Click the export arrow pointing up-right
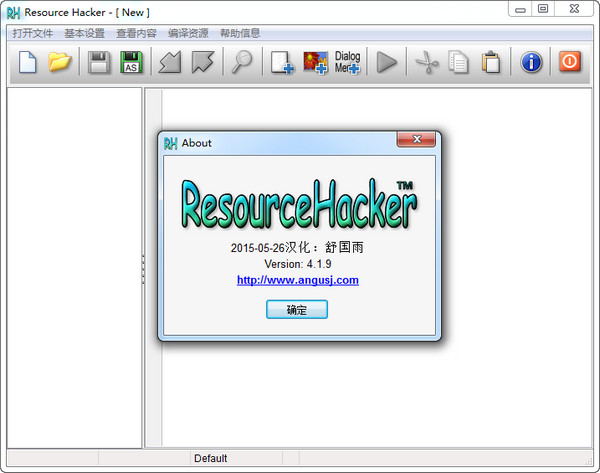The height and width of the screenshot is (473, 600). [202, 62]
